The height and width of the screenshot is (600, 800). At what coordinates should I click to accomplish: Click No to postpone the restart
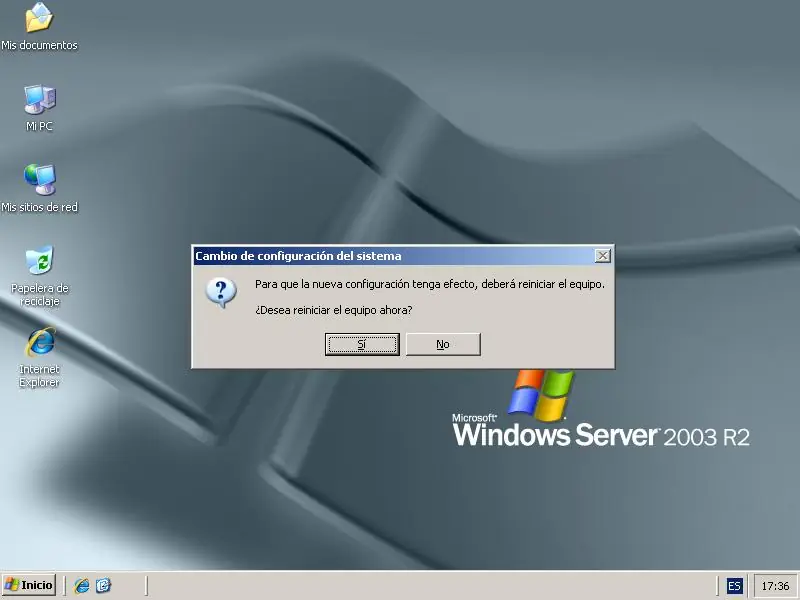click(x=443, y=344)
